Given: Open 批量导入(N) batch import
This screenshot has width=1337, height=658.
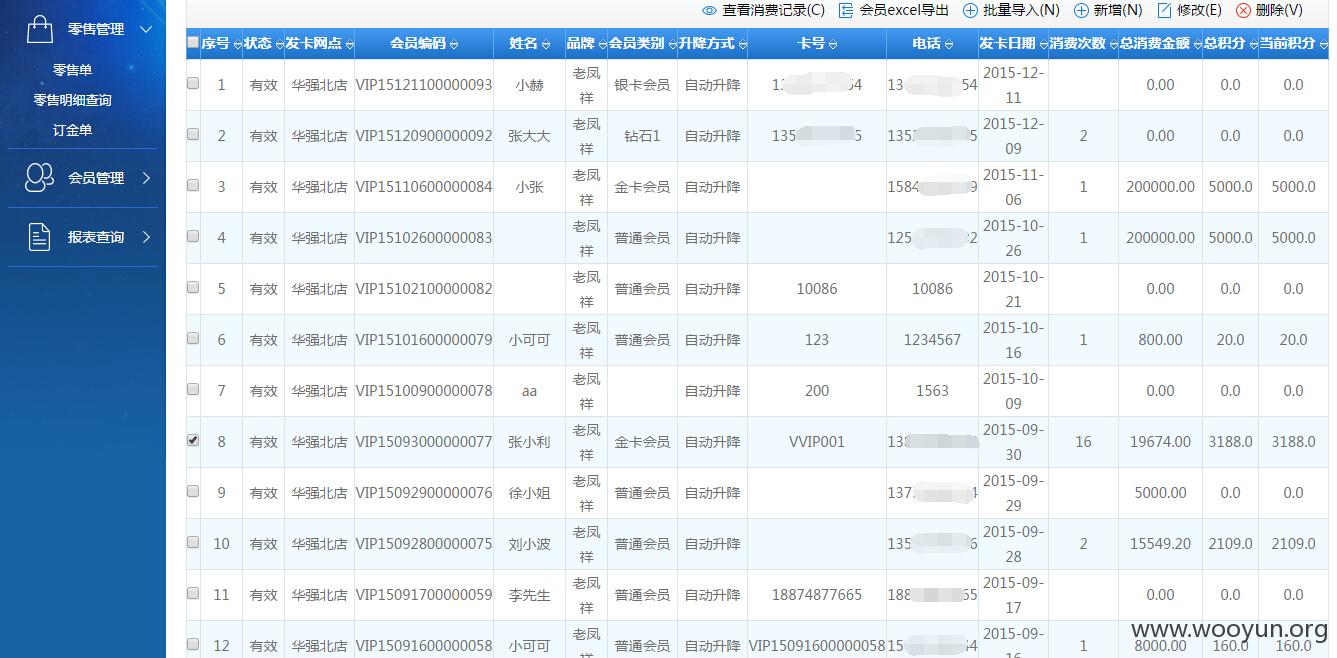Looking at the screenshot, I should pyautogui.click(x=1021, y=10).
